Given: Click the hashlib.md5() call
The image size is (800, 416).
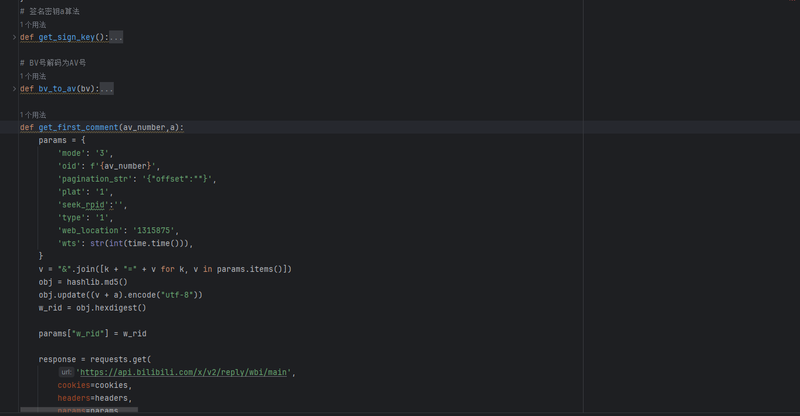Looking at the screenshot, I should (97, 282).
